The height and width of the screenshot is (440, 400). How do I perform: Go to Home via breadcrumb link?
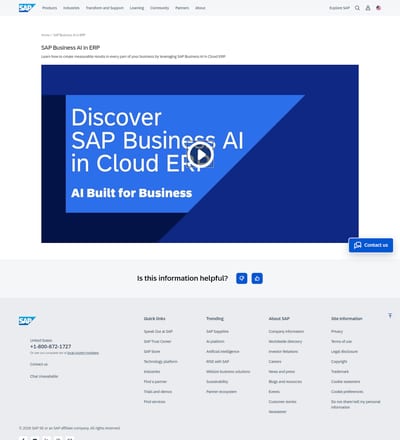[x=45, y=35]
